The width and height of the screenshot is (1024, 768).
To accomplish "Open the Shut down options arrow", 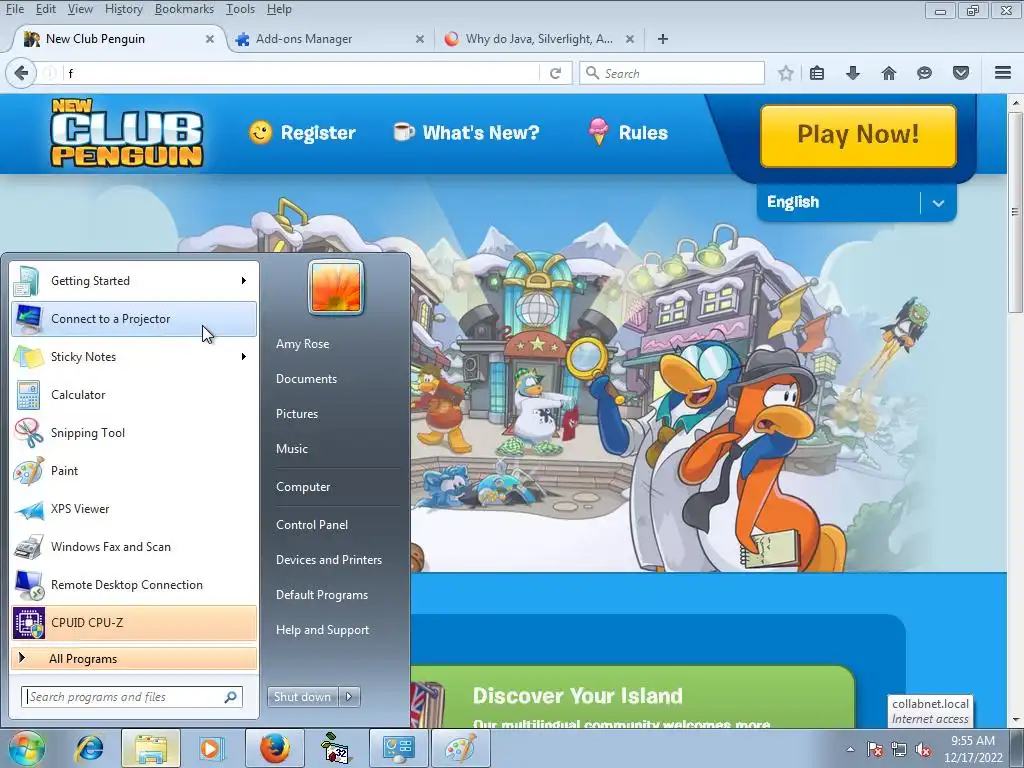I will click(x=349, y=697).
